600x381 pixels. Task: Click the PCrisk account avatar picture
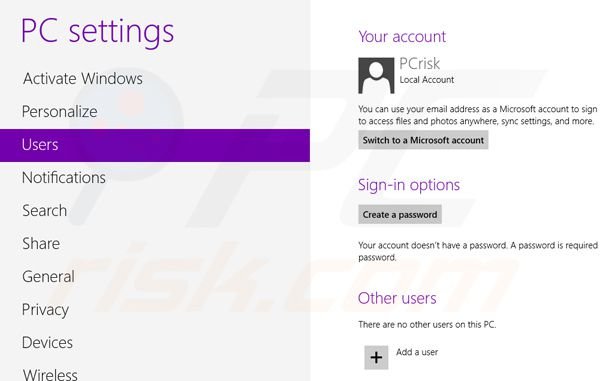pyautogui.click(x=376, y=75)
